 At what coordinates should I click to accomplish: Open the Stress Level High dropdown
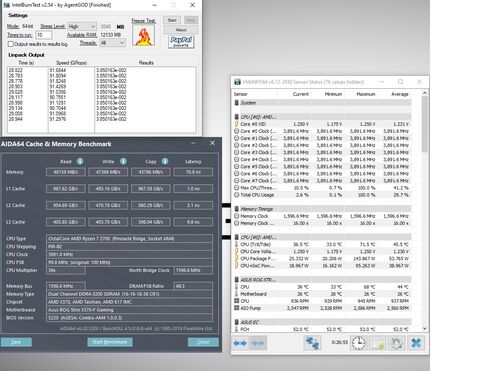tap(82, 26)
